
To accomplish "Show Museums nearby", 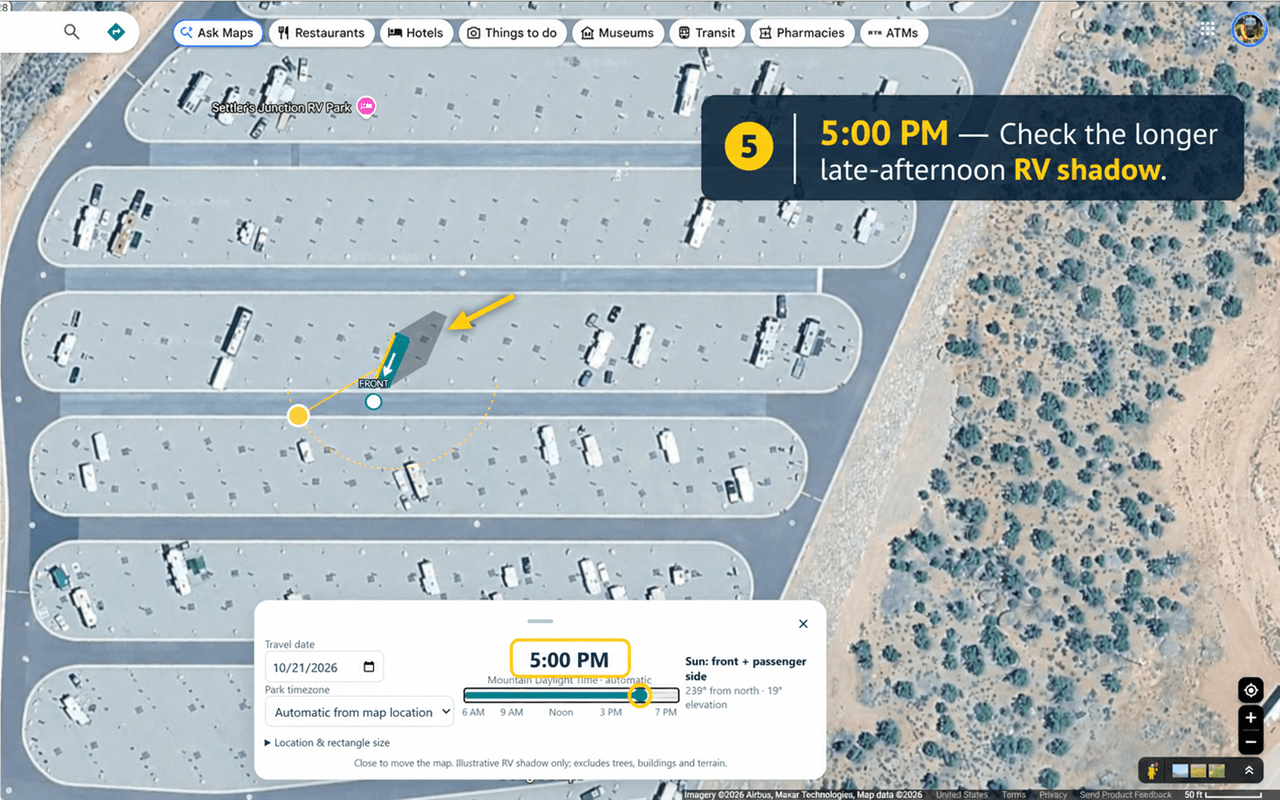I will (617, 33).
